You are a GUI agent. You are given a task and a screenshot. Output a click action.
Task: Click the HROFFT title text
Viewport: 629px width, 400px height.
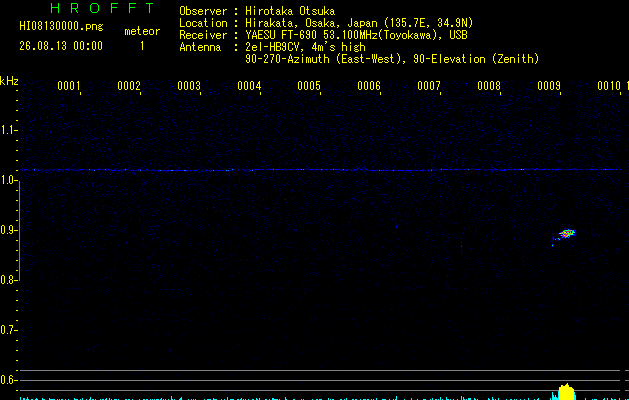pyautogui.click(x=102, y=8)
